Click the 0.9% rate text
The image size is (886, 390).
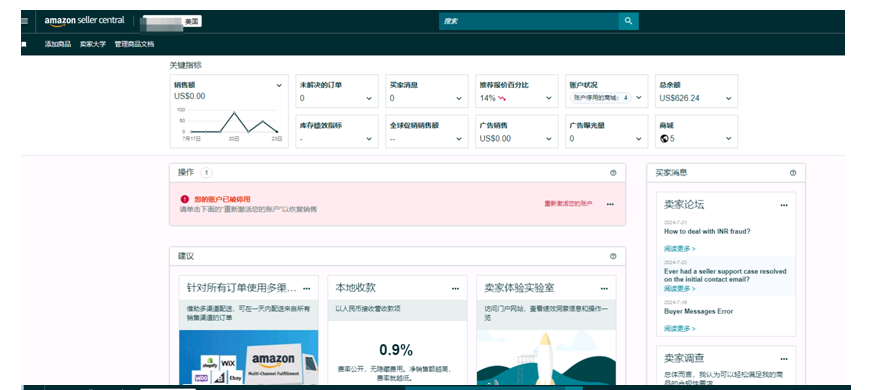point(396,350)
